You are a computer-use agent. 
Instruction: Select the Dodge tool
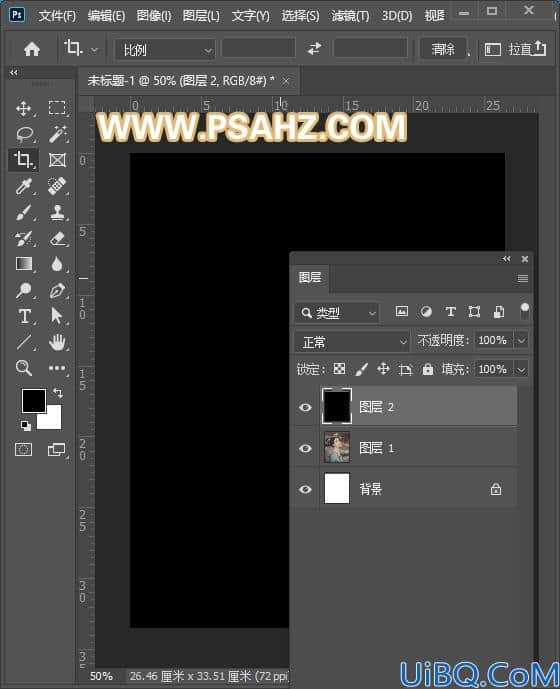(23, 290)
